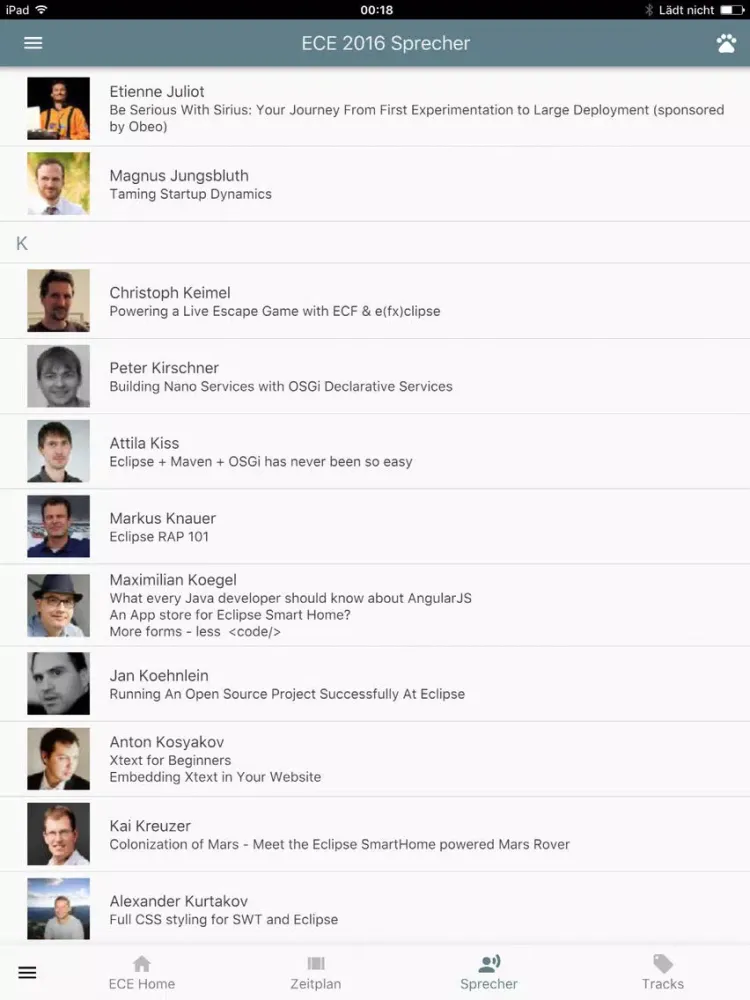The image size is (750, 1000).
Task: Open the bottom-left menu icon
Action: click(x=27, y=973)
